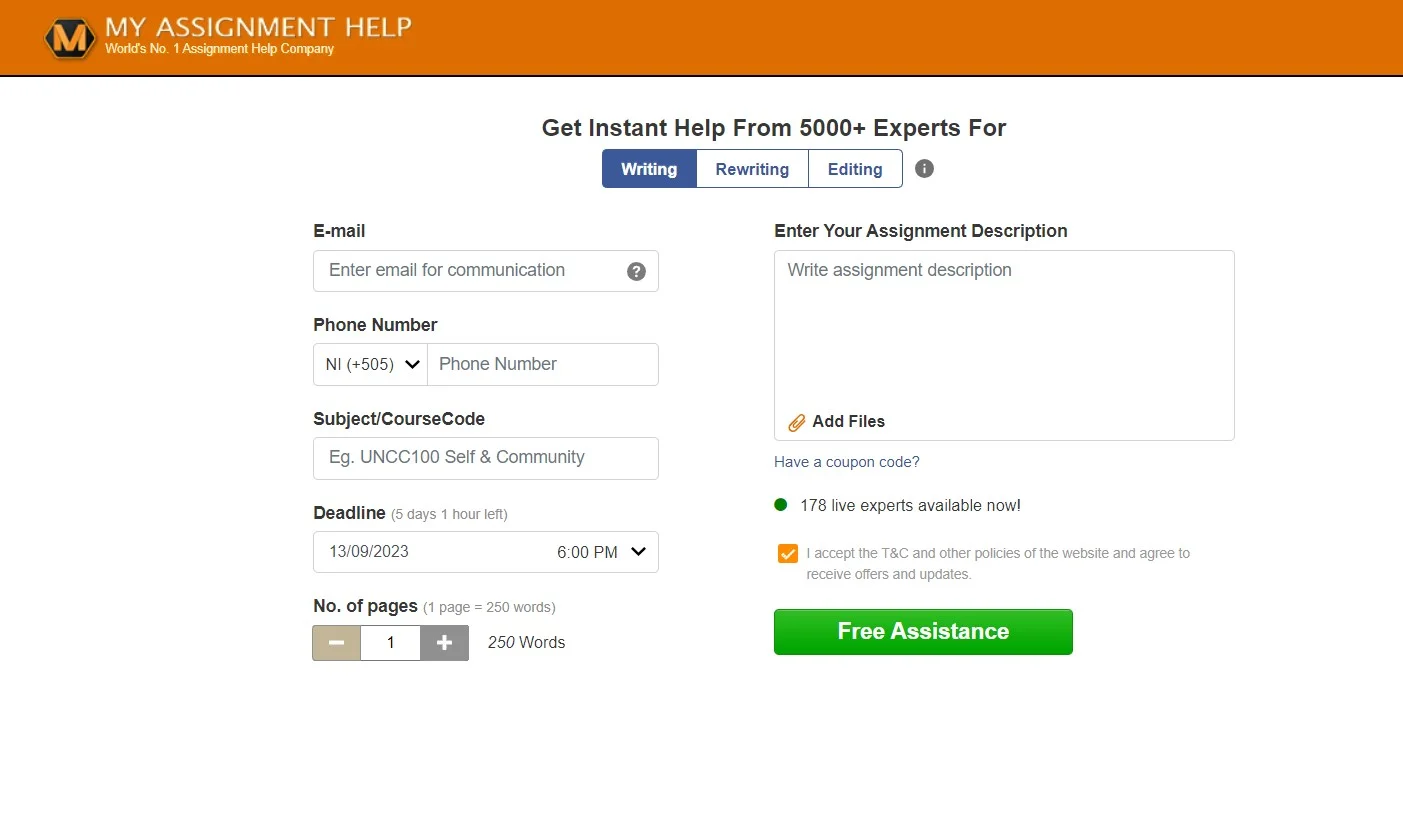1403x839 pixels.
Task: Open the NI (+505) country code dropdown
Action: tap(371, 364)
